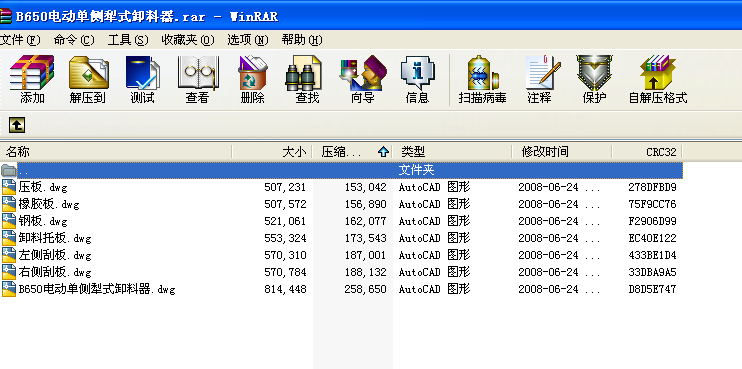The height and width of the screenshot is (369, 742).
Task: Click the 删除 (Delete) recycle icon
Action: [x=252, y=72]
